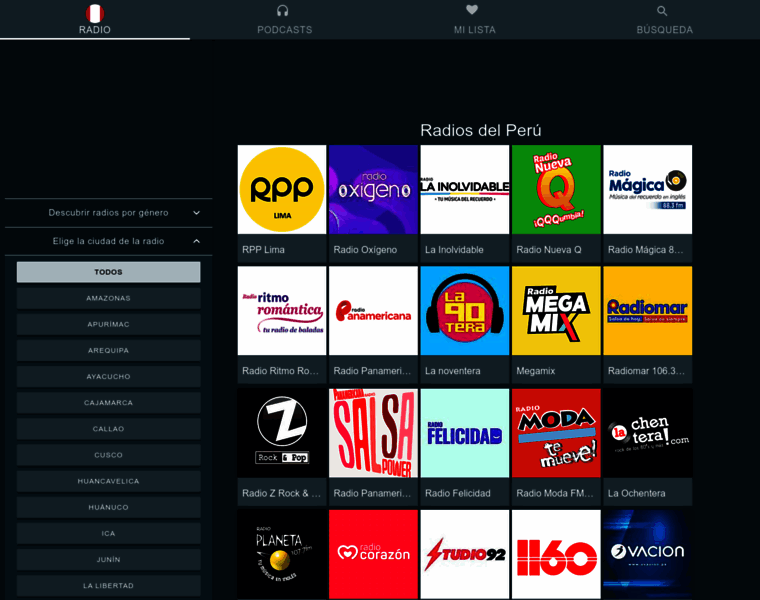Filter radios by AREQUIPA
Screen dimensions: 760x600
click(x=109, y=350)
